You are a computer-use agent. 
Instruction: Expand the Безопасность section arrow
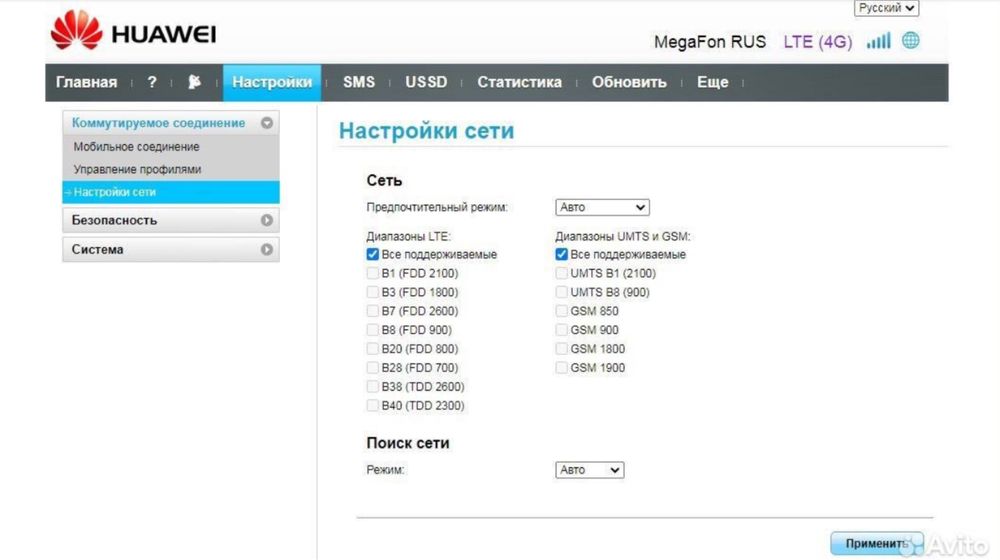coord(267,220)
